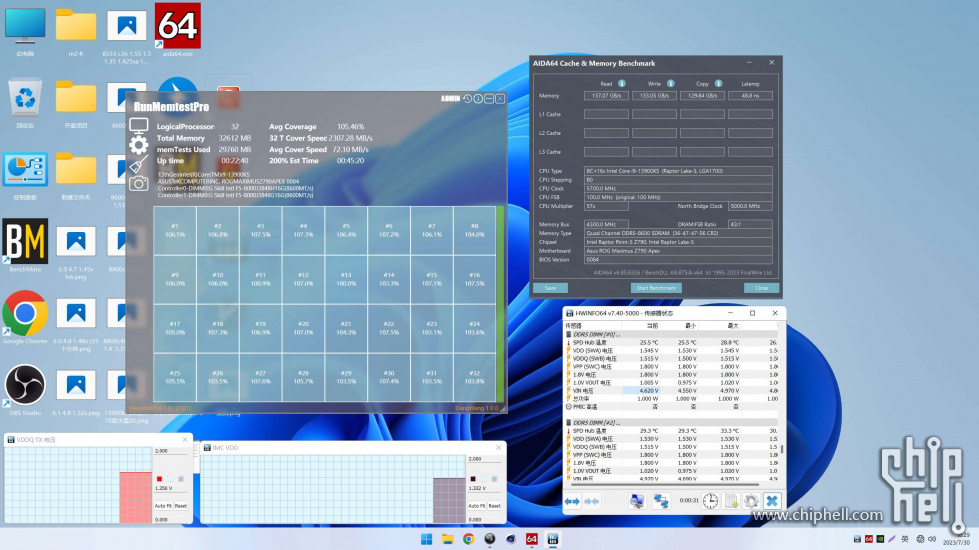The width and height of the screenshot is (979, 550).
Task: Open the Recycle Bin desktop icon
Action: (25, 102)
